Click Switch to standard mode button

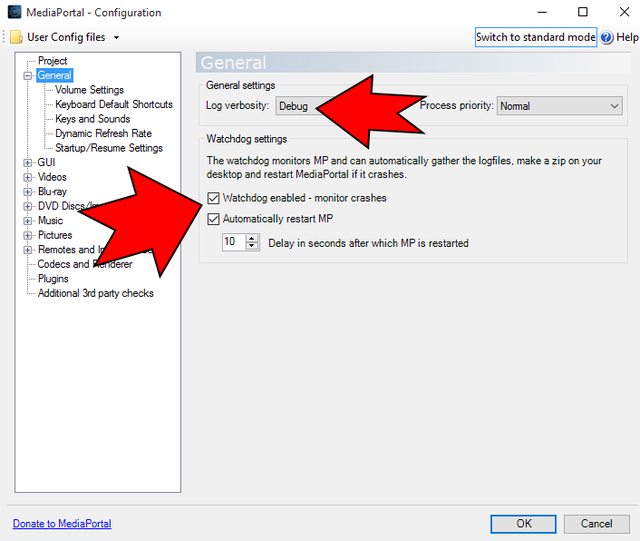(535, 38)
